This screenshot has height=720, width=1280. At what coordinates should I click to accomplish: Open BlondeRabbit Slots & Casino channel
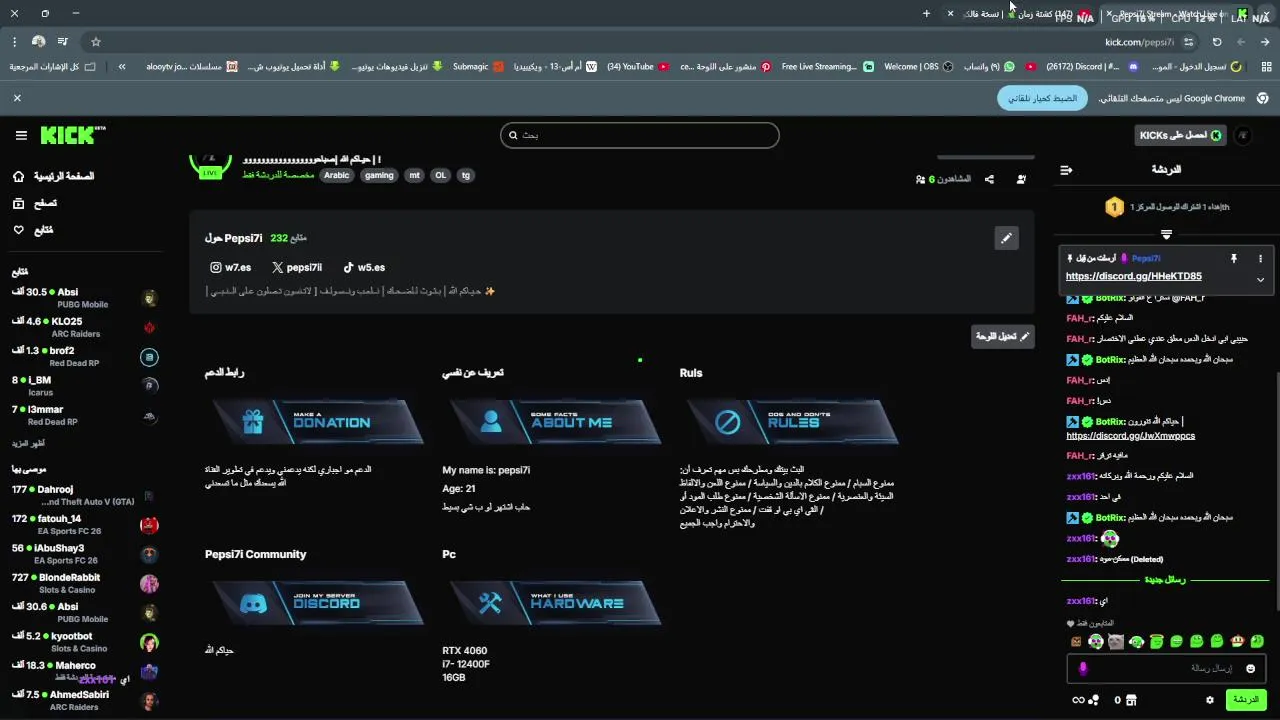point(84,583)
